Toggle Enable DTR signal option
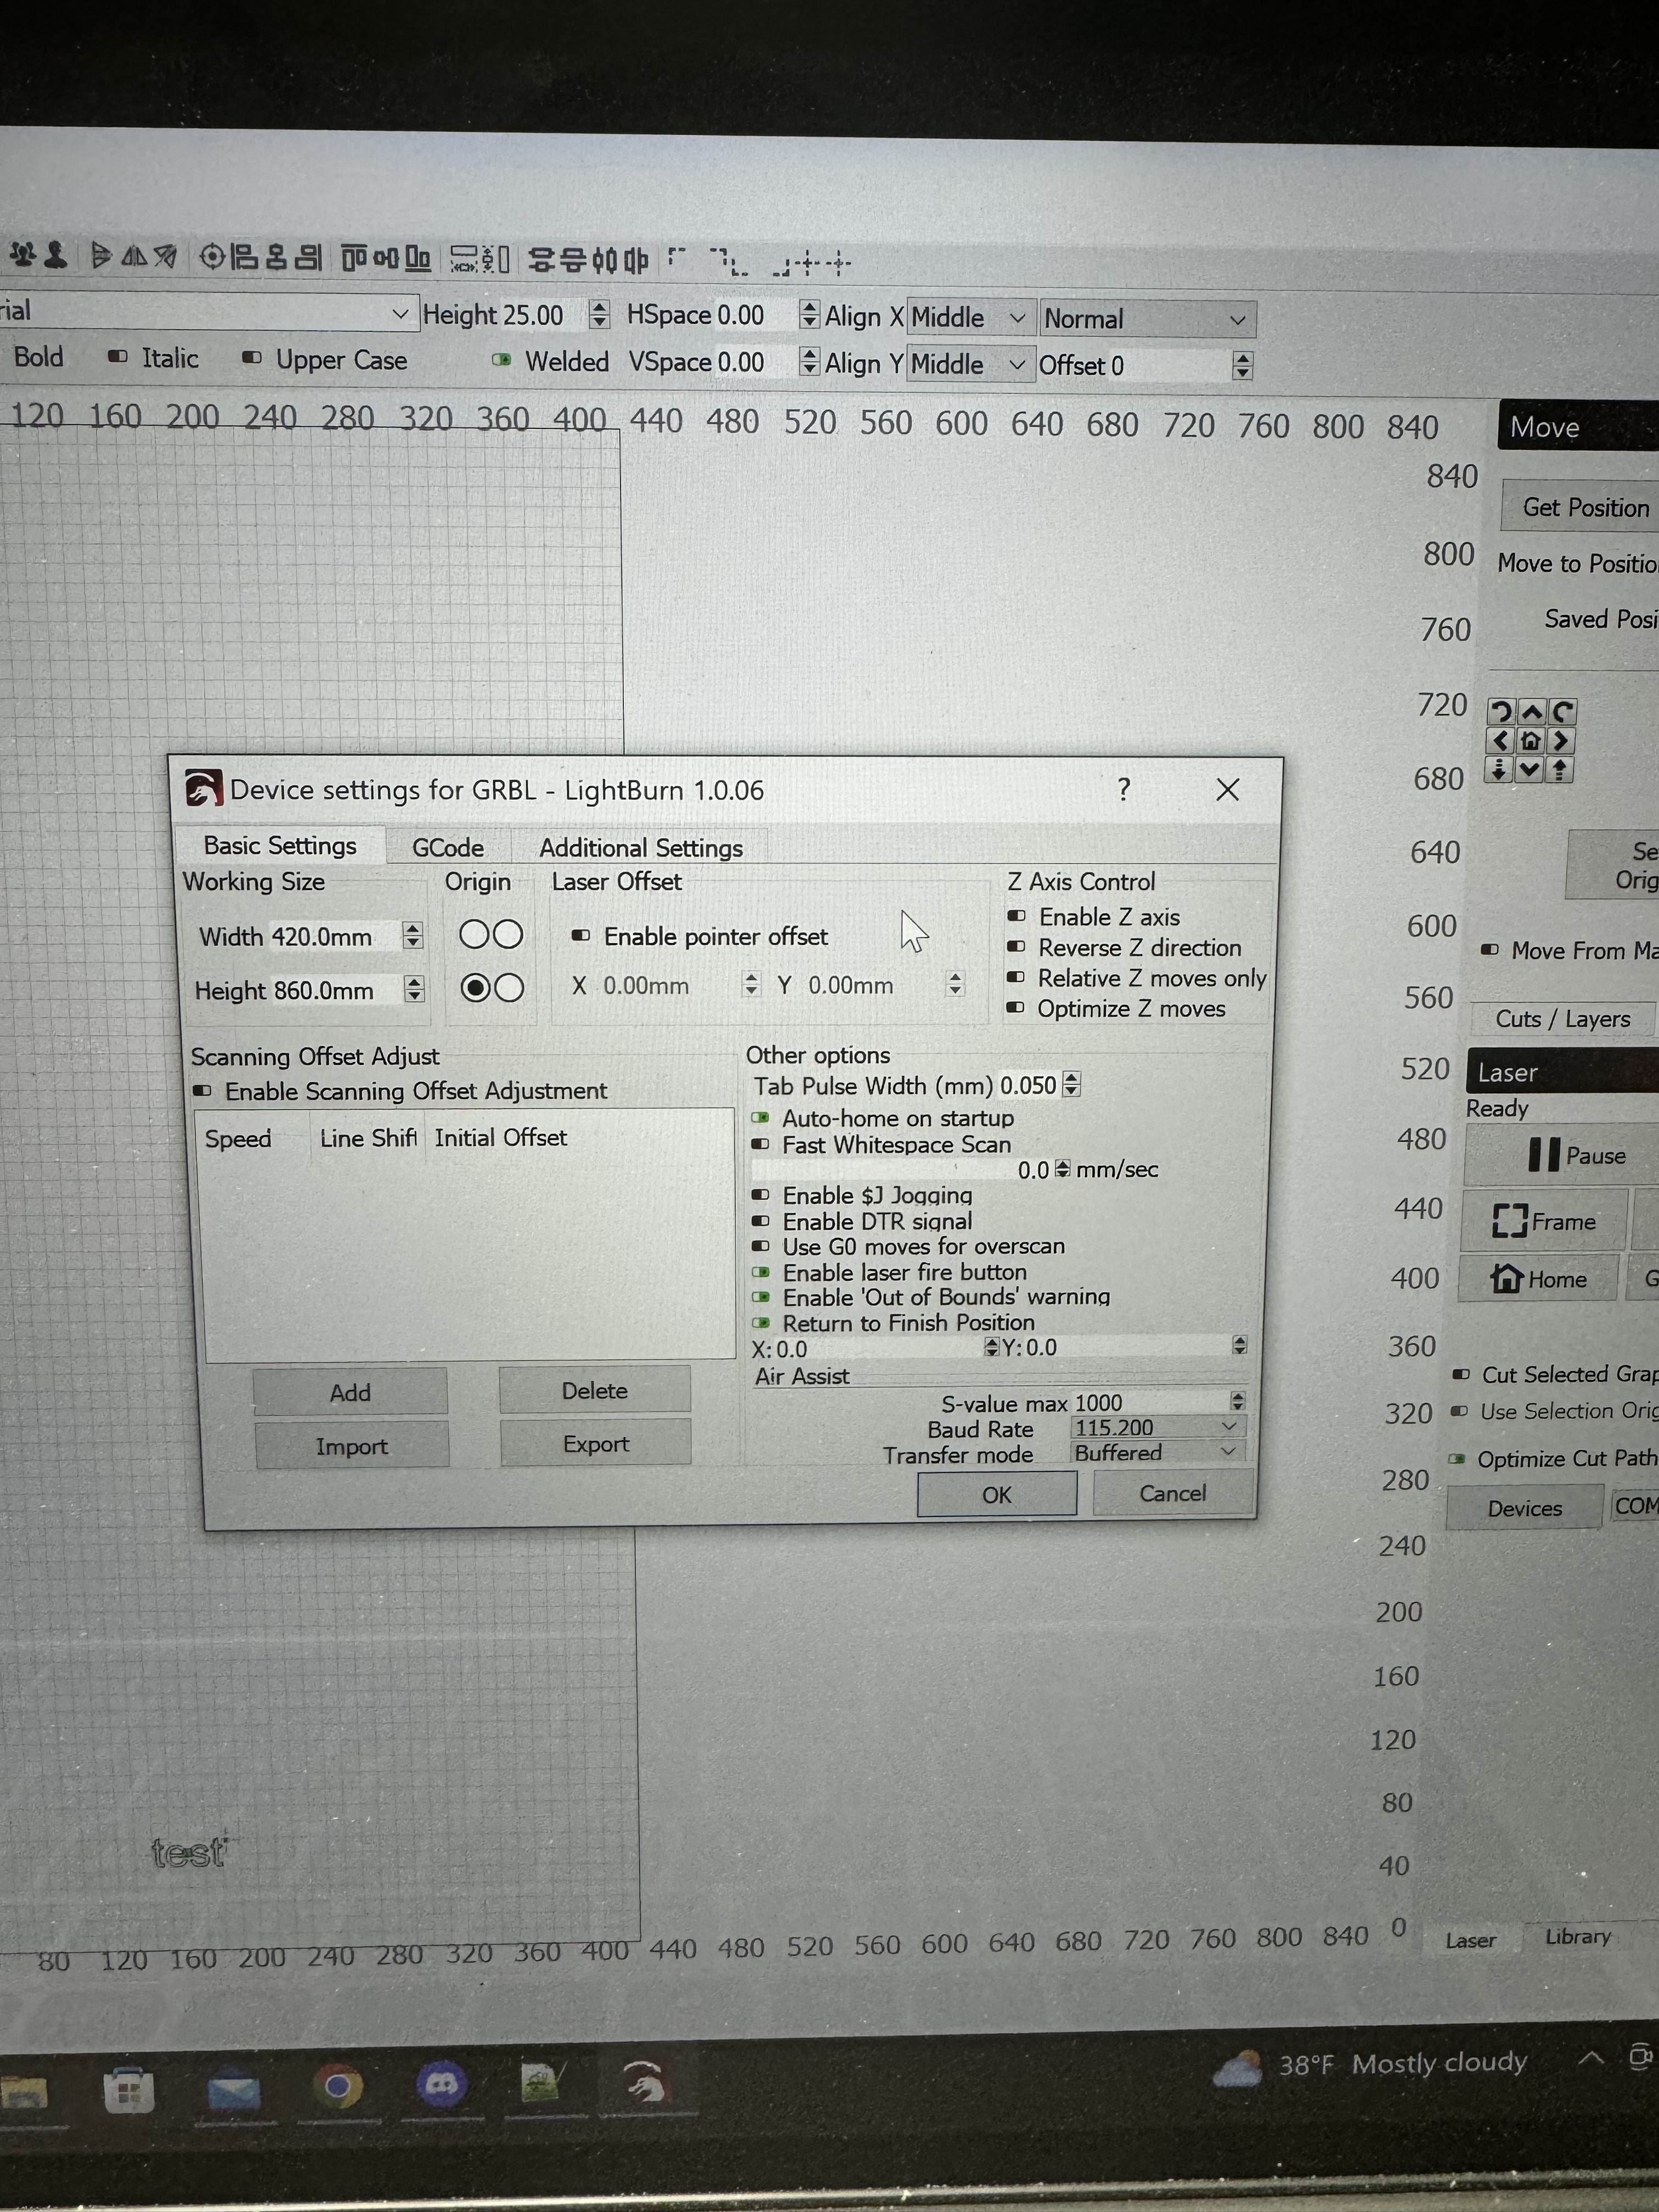1659x2212 pixels. pos(761,1221)
